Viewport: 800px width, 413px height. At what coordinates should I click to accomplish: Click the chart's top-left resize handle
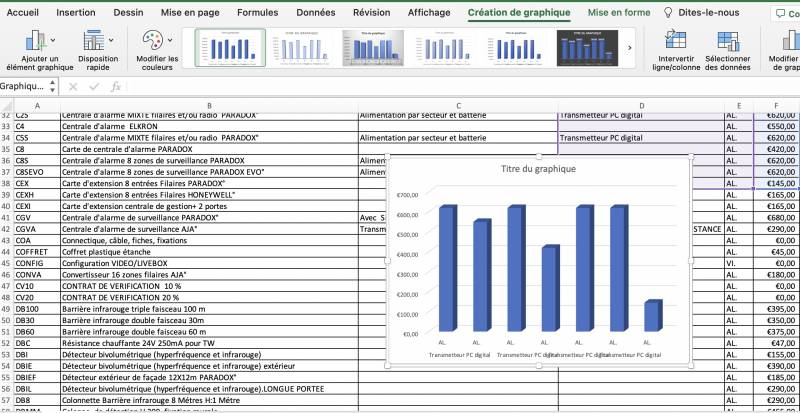point(388,156)
